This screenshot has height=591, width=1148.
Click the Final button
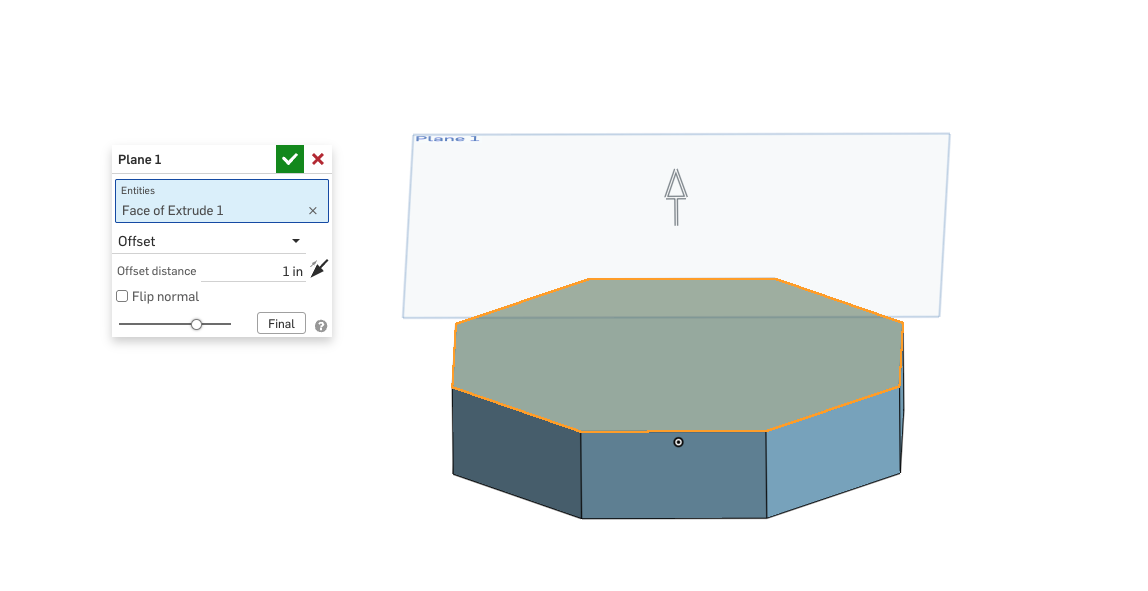(281, 324)
